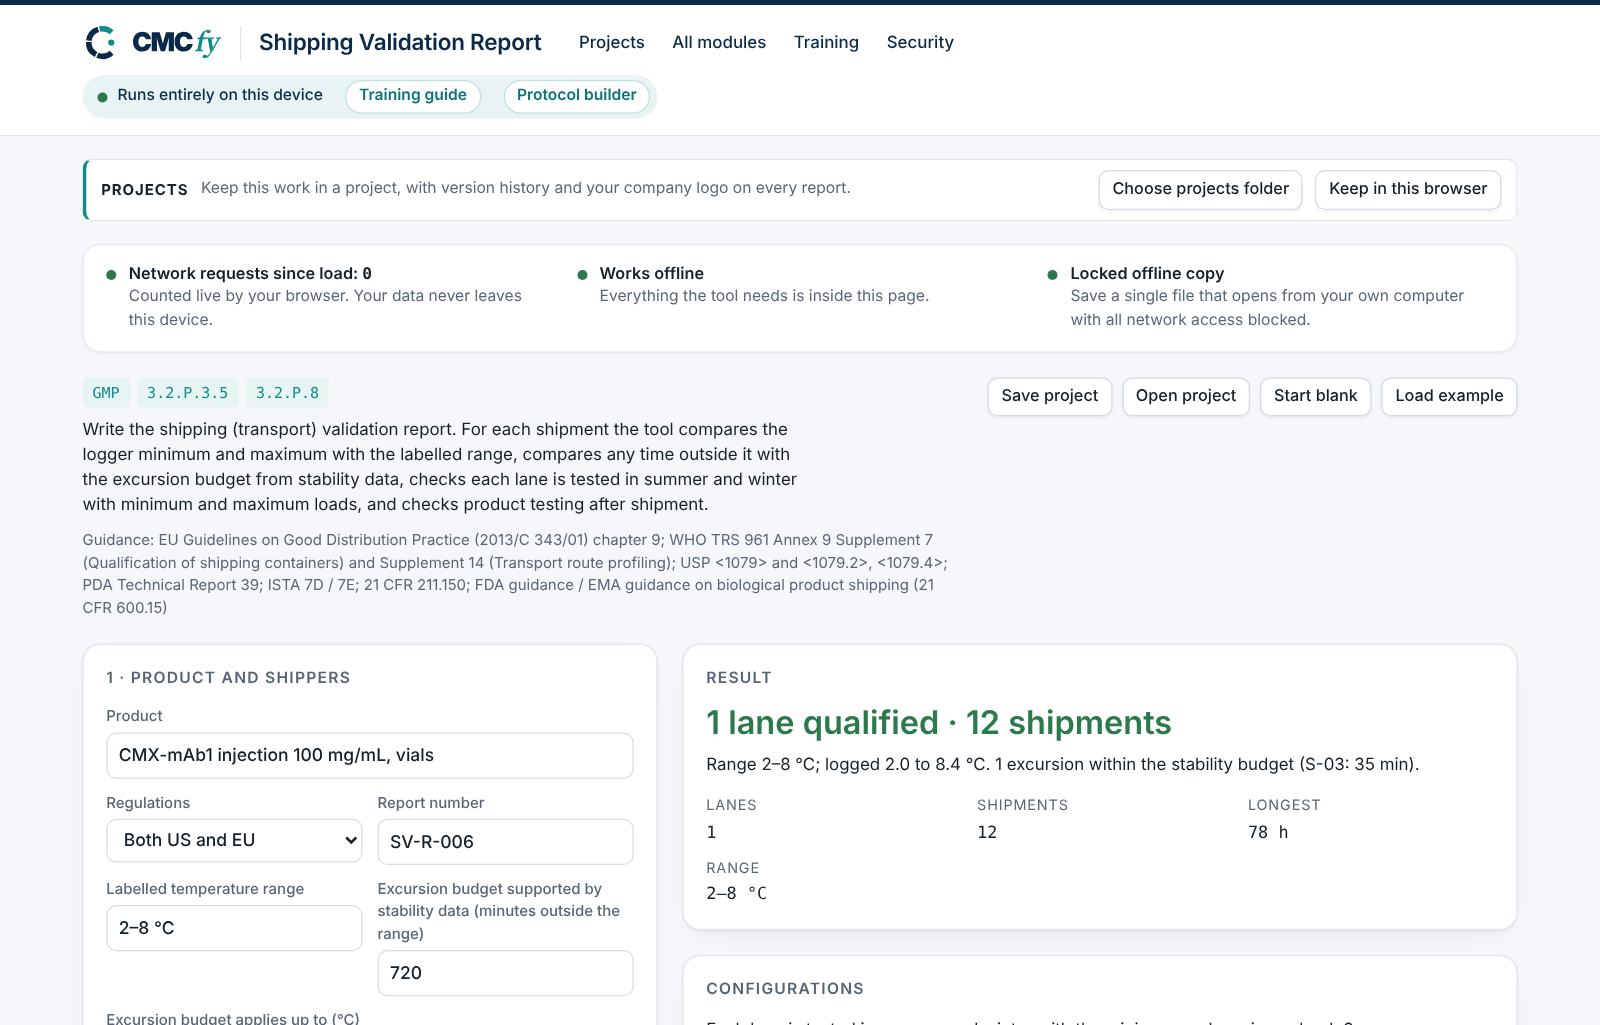The width and height of the screenshot is (1600, 1025).
Task: Open the Training guide pill
Action: coord(413,96)
